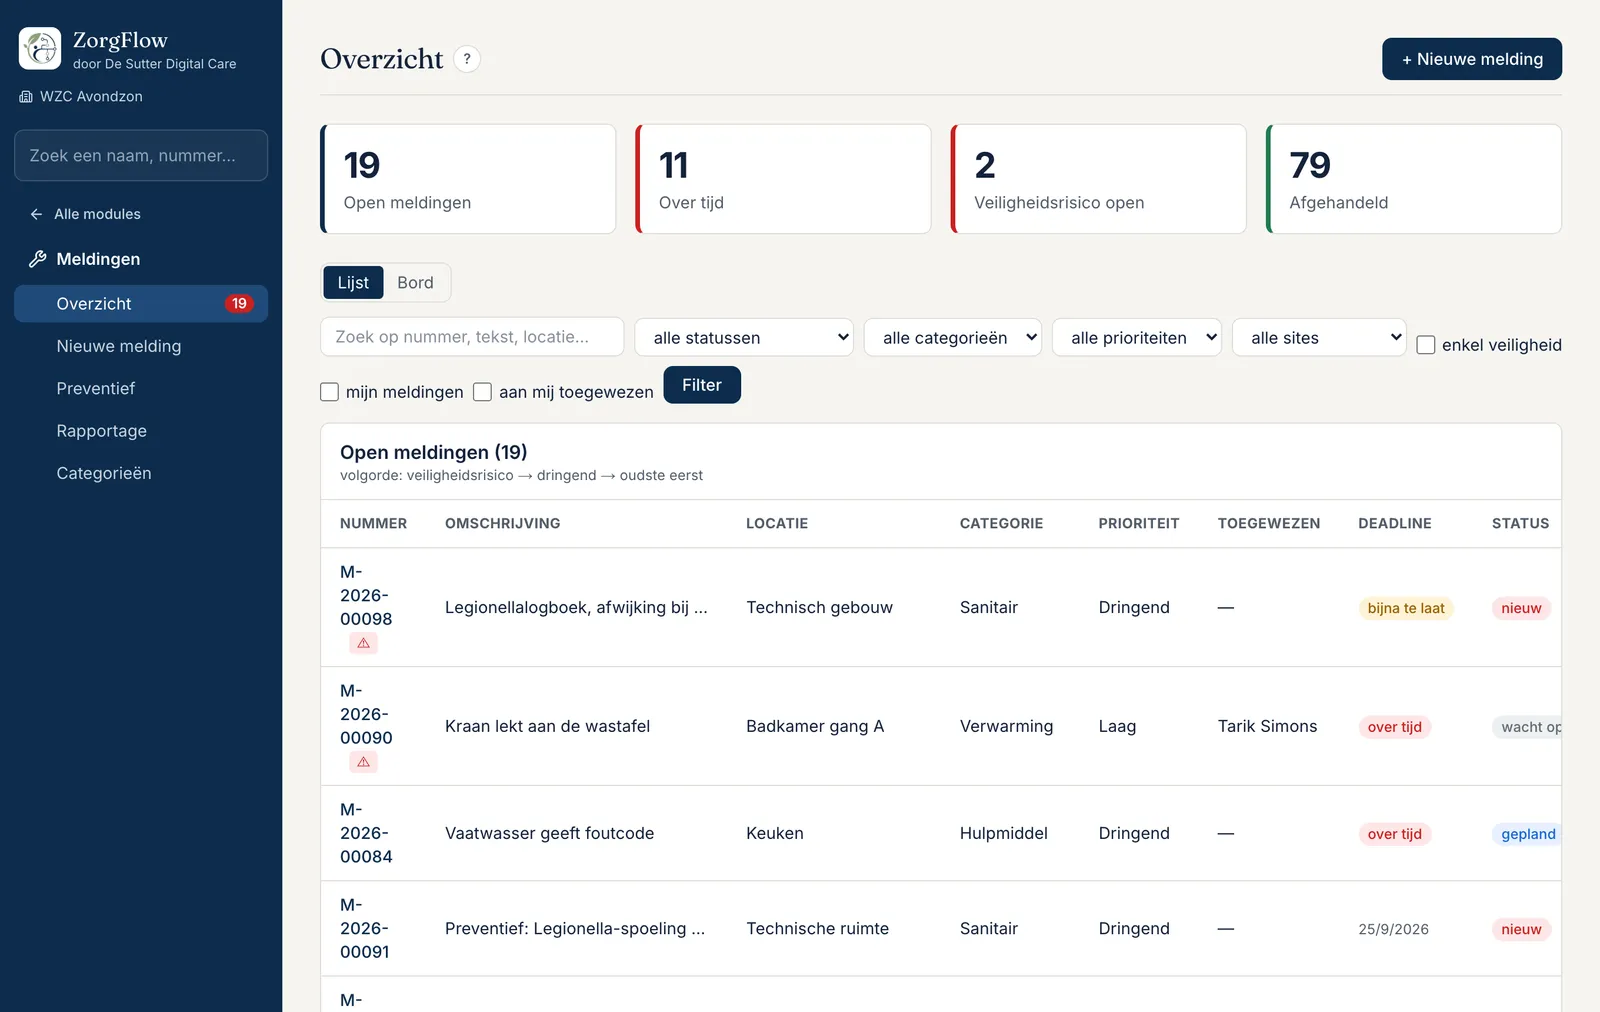This screenshot has height=1012, width=1600.
Task: Click the warning icon under M-2026-00098
Action: [364, 643]
